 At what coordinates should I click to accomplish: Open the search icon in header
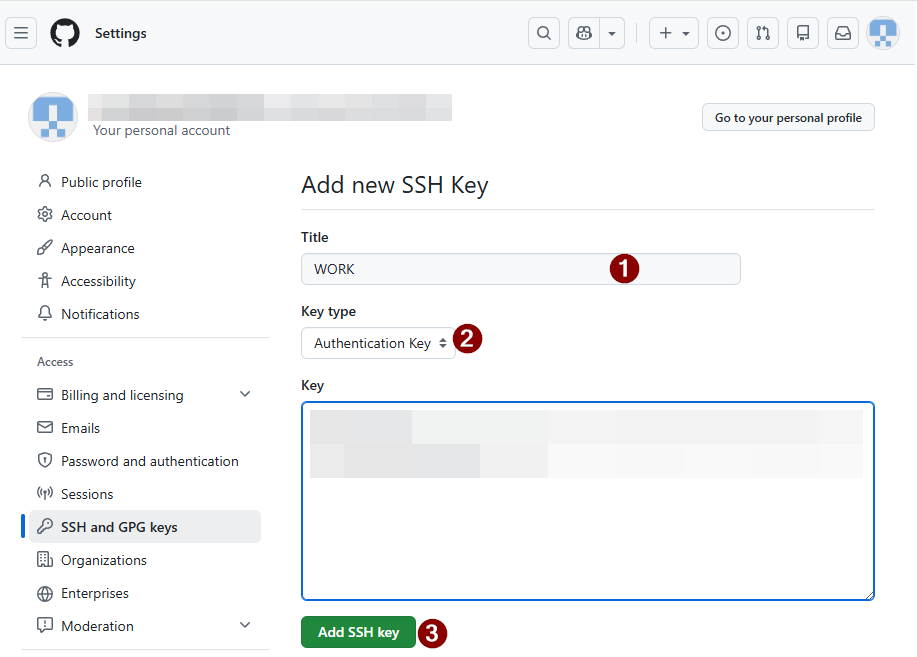pyautogui.click(x=543, y=33)
